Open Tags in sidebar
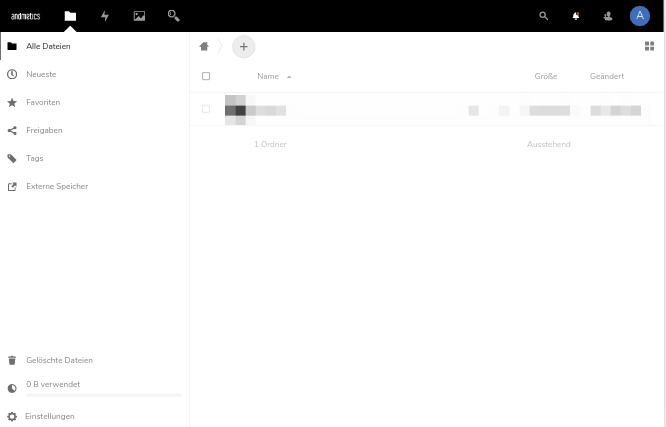The height and width of the screenshot is (427, 666). pyautogui.click(x=94, y=158)
